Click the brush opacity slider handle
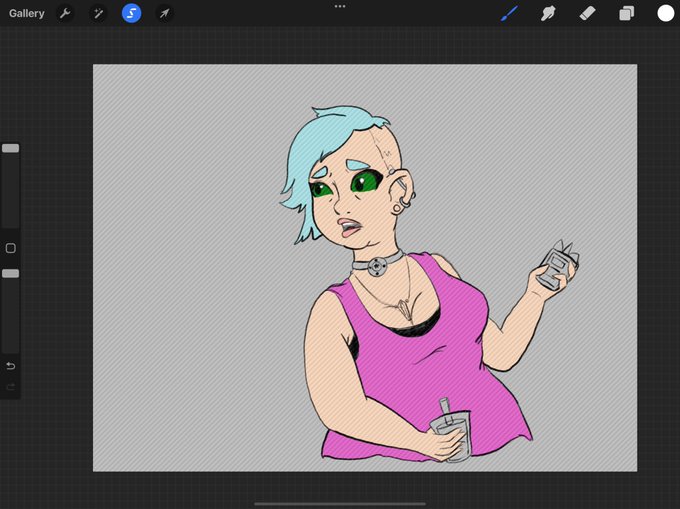Image resolution: width=680 pixels, height=509 pixels. 10,274
